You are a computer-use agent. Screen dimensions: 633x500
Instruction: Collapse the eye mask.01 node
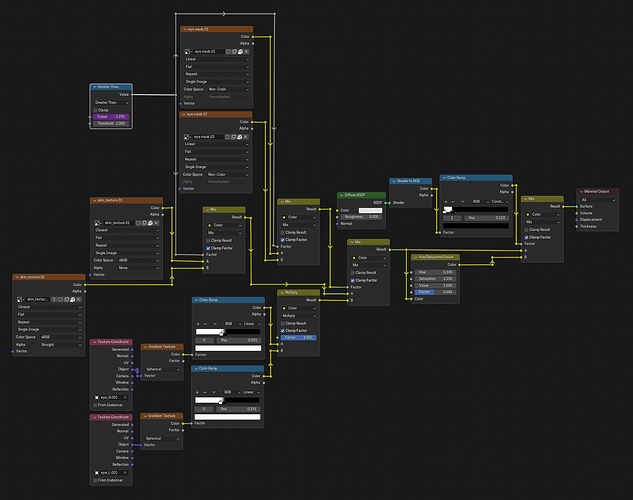pos(185,29)
